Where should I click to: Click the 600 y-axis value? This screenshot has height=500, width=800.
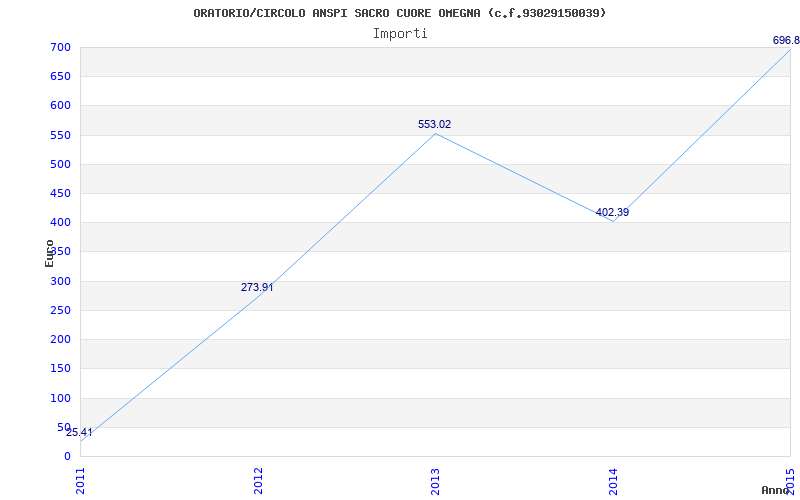pyautogui.click(x=60, y=106)
